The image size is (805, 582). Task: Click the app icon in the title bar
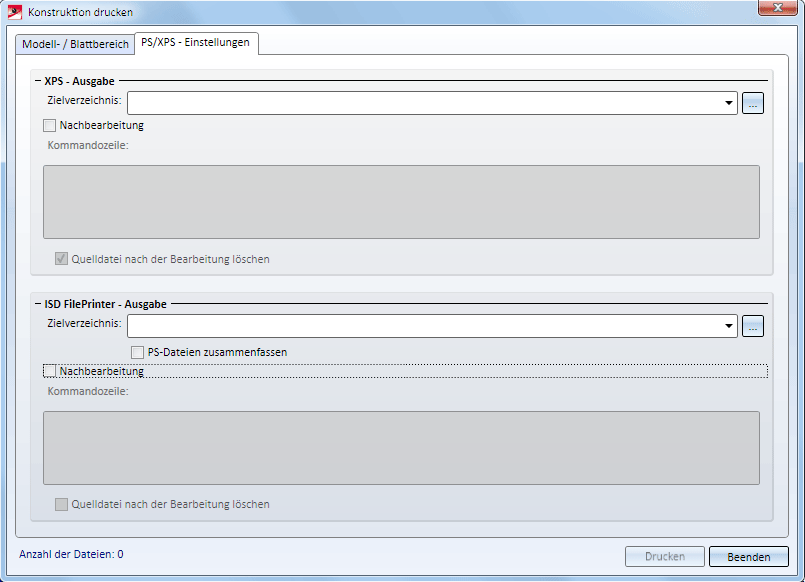pyautogui.click(x=15, y=12)
